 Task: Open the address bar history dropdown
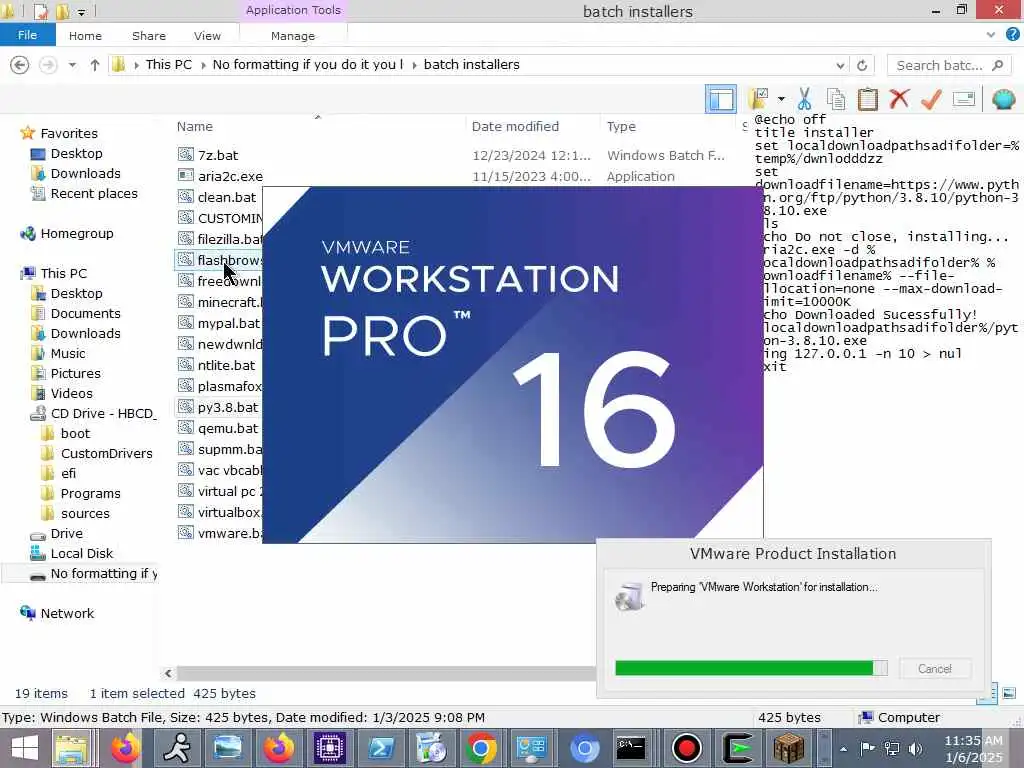point(840,65)
